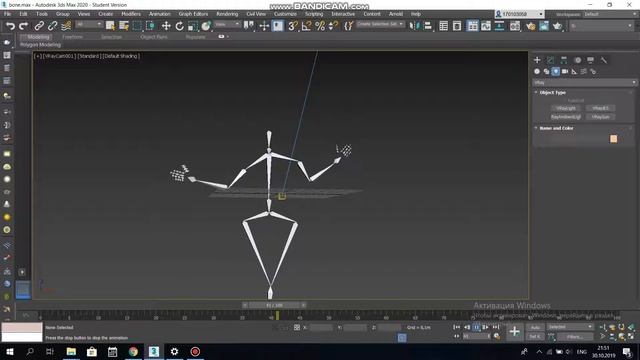
Task: Choose the Select Object tool
Action: [110, 26]
